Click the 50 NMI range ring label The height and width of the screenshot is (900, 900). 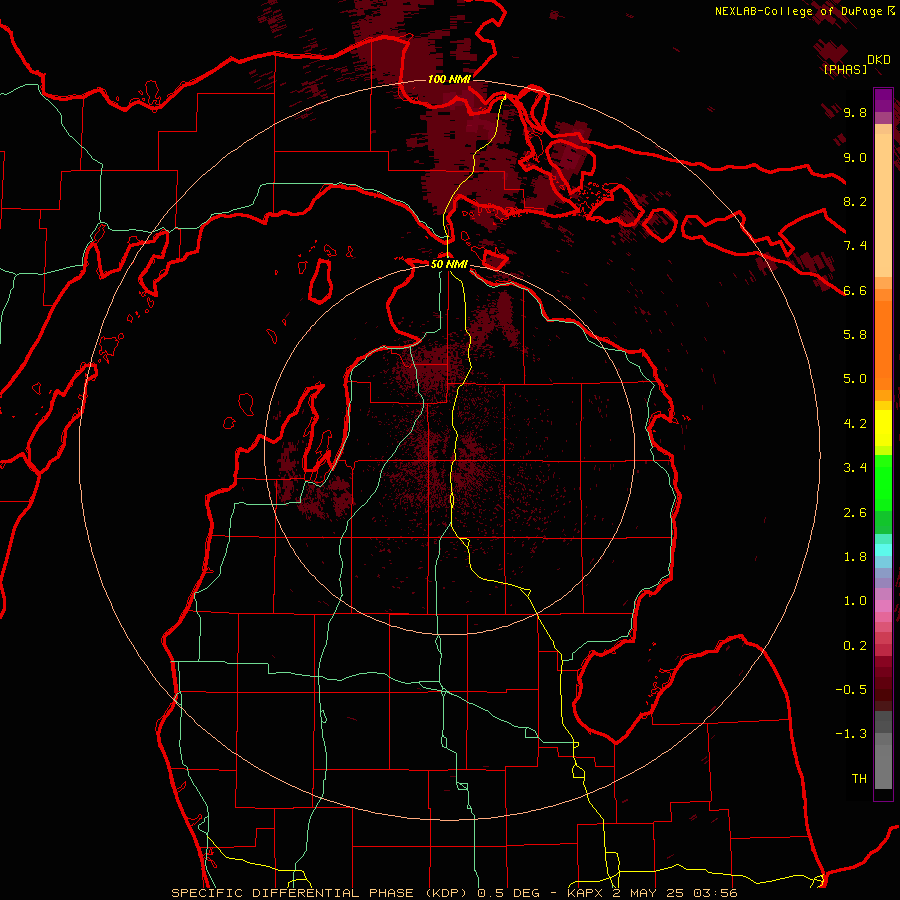[449, 264]
